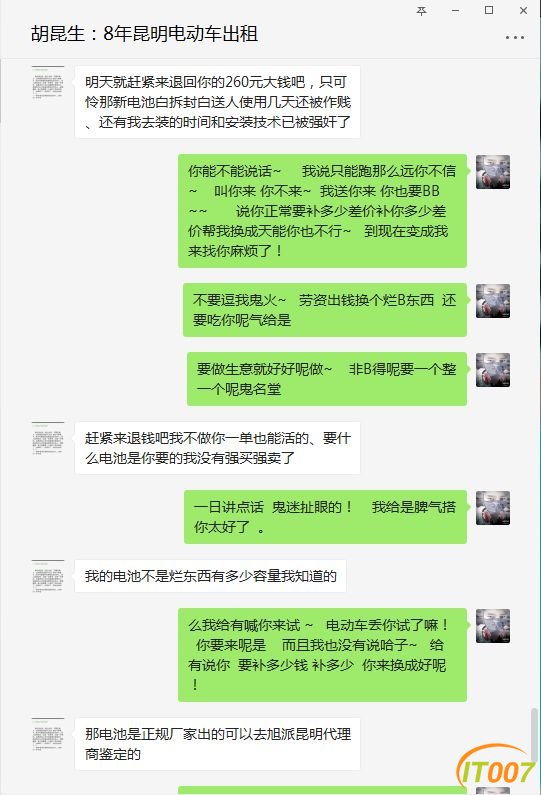Click the chat title 胡昆生：8年昆明电动车出租

tap(145, 34)
